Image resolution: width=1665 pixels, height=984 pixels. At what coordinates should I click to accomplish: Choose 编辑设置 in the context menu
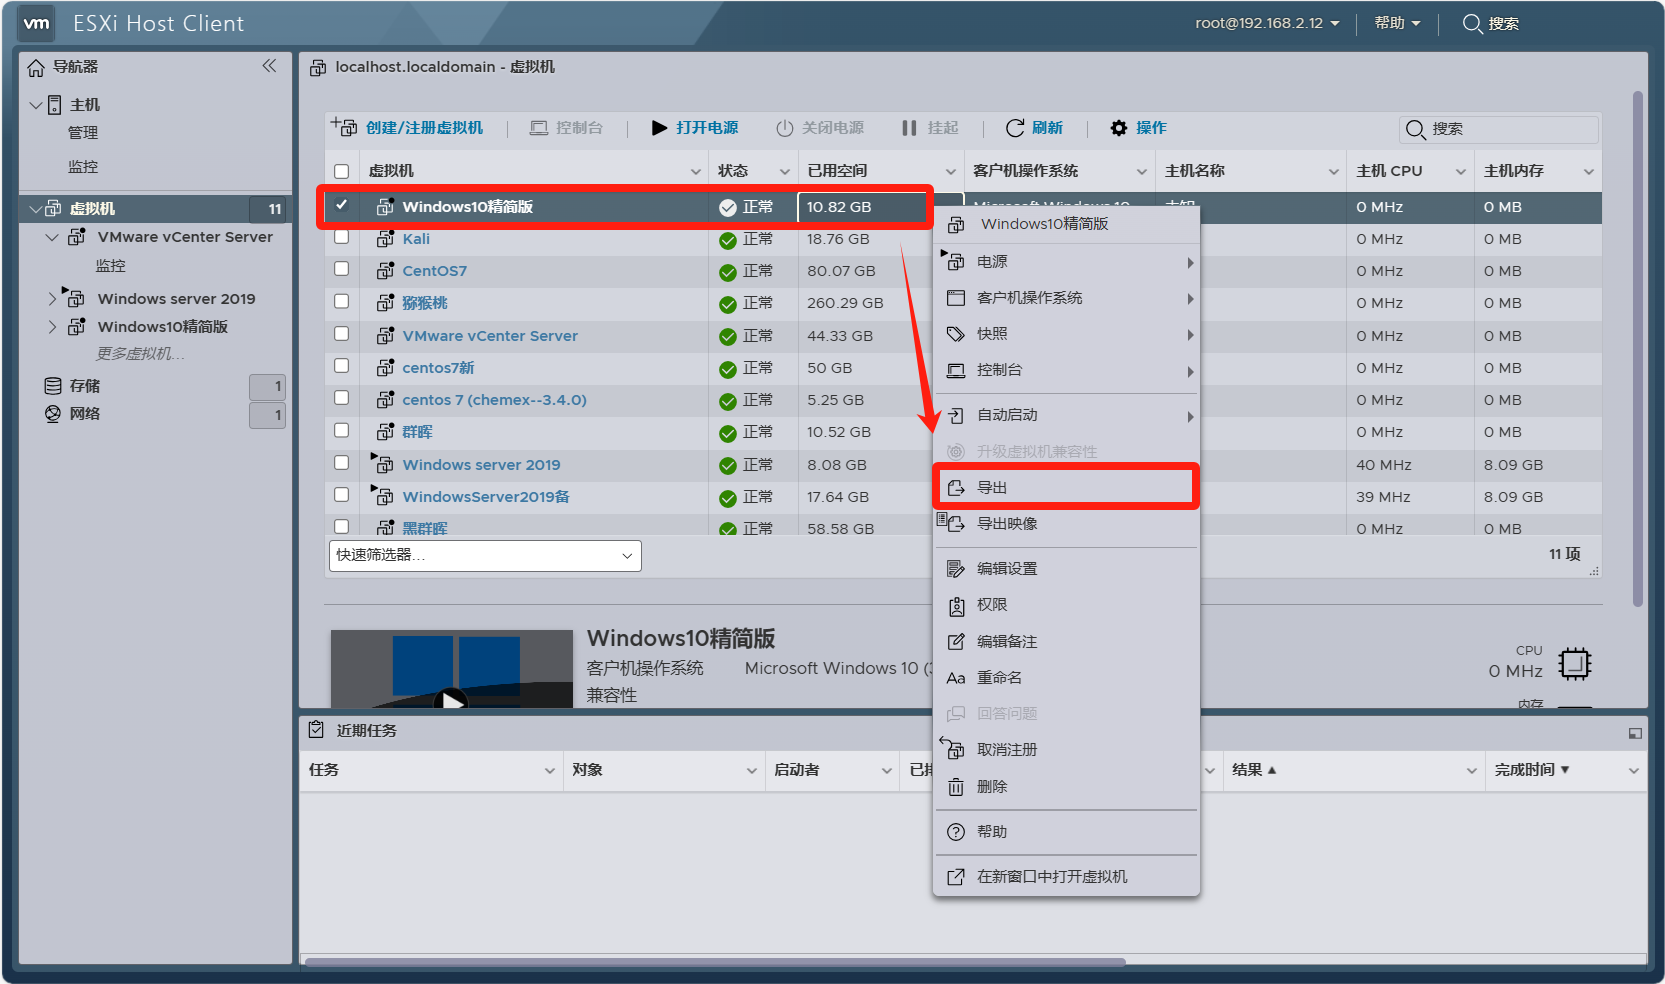click(x=1007, y=569)
